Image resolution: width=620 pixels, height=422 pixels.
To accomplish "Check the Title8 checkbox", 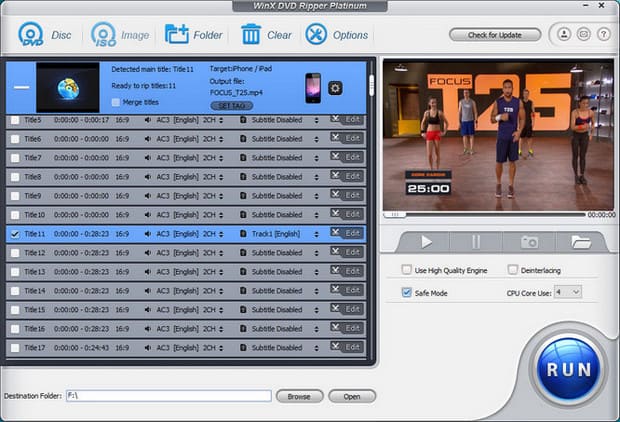I will tap(15, 177).
